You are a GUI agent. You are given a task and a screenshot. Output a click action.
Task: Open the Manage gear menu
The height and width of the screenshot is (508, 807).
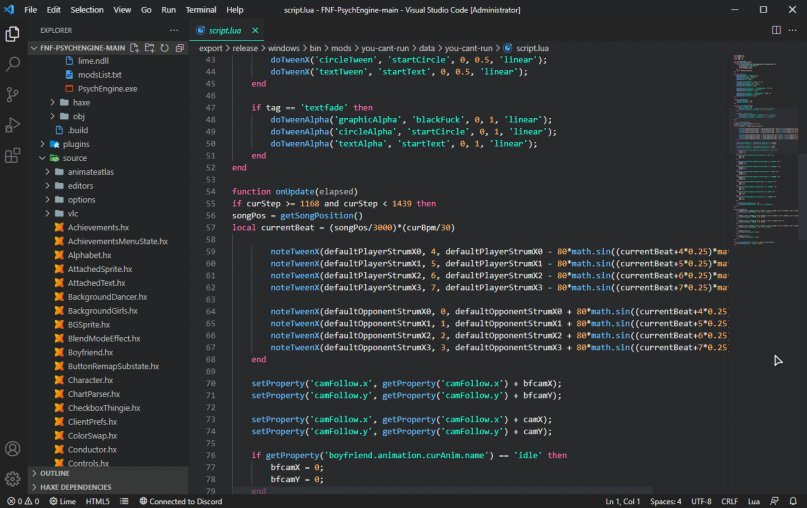[x=13, y=479]
